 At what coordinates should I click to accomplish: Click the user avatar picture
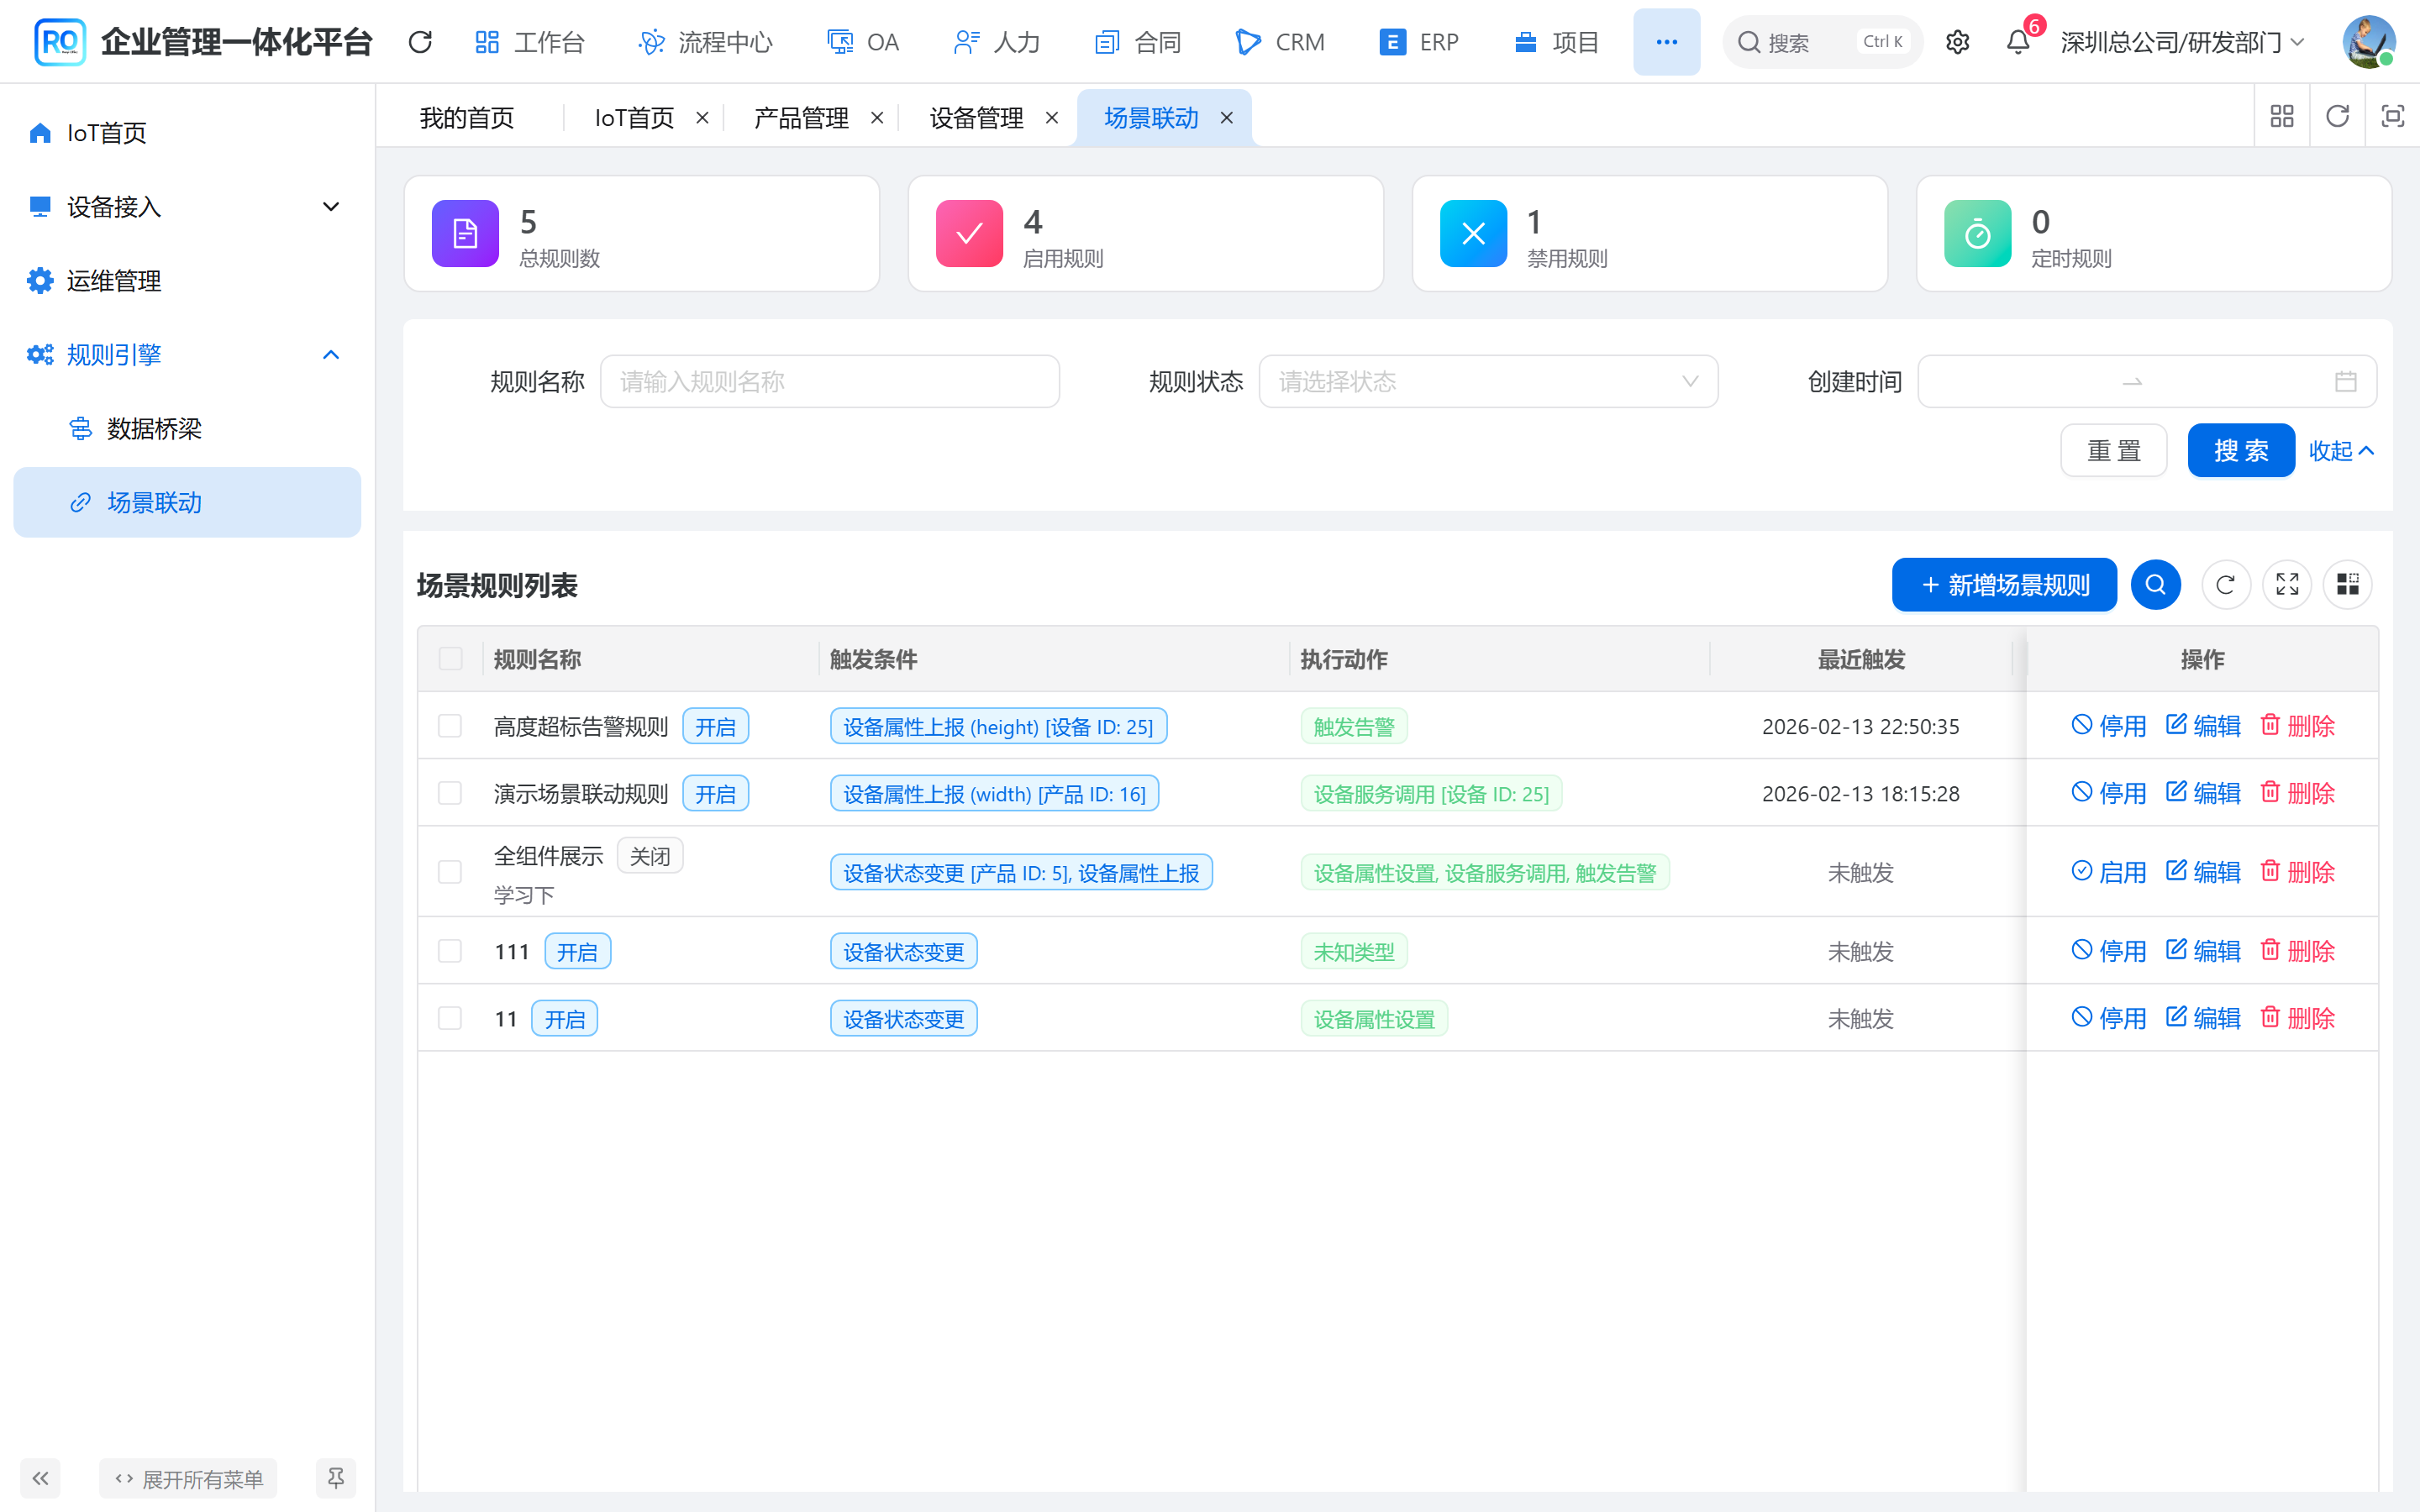(x=2368, y=42)
